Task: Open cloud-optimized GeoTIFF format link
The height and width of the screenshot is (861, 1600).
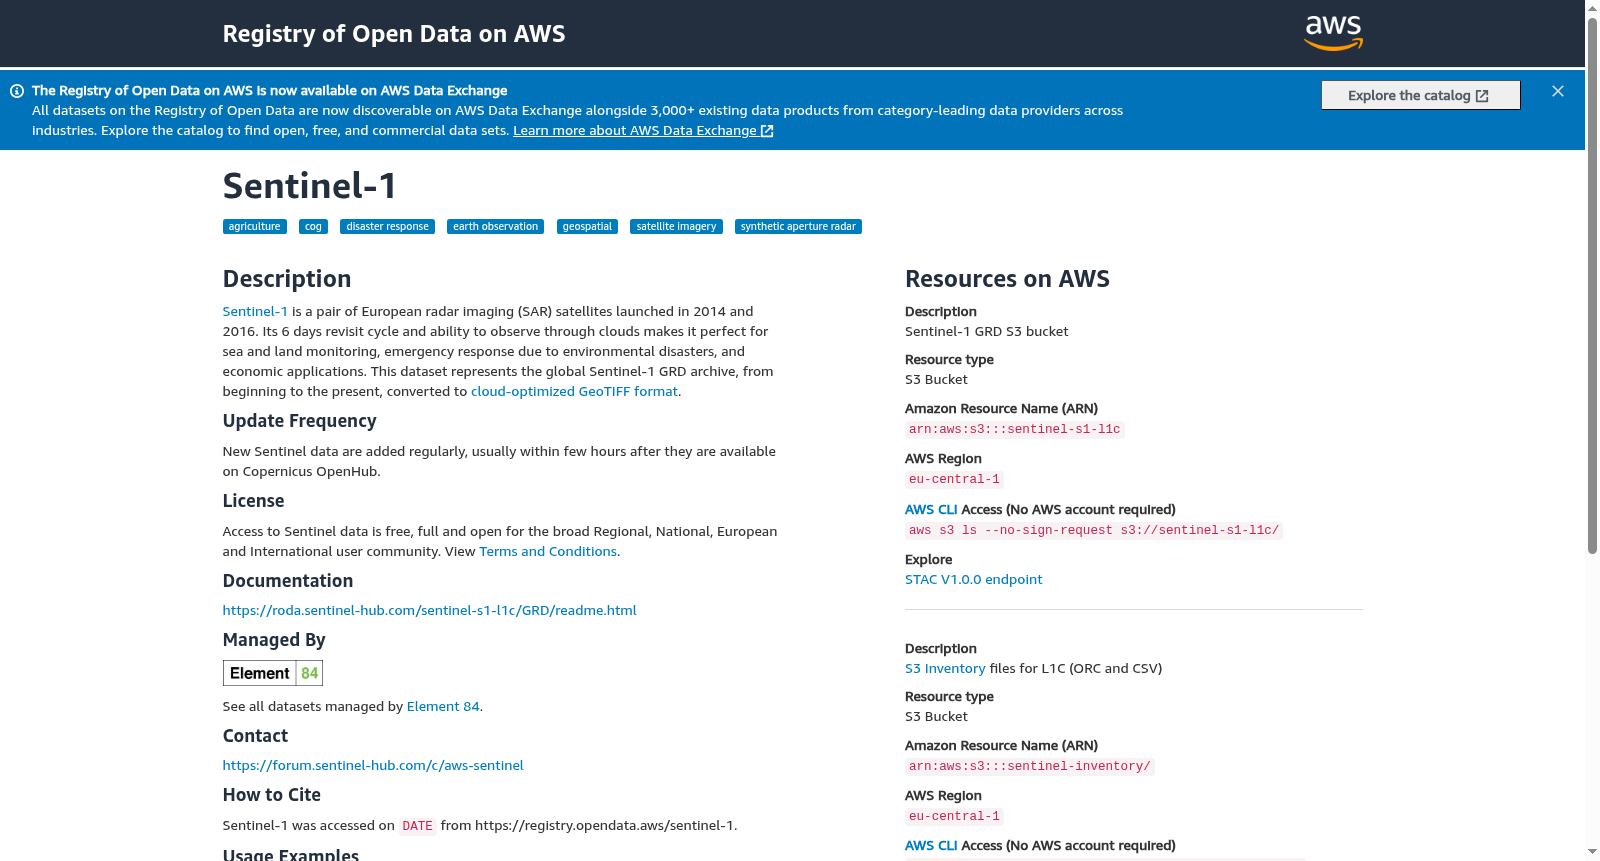Action: tap(574, 392)
